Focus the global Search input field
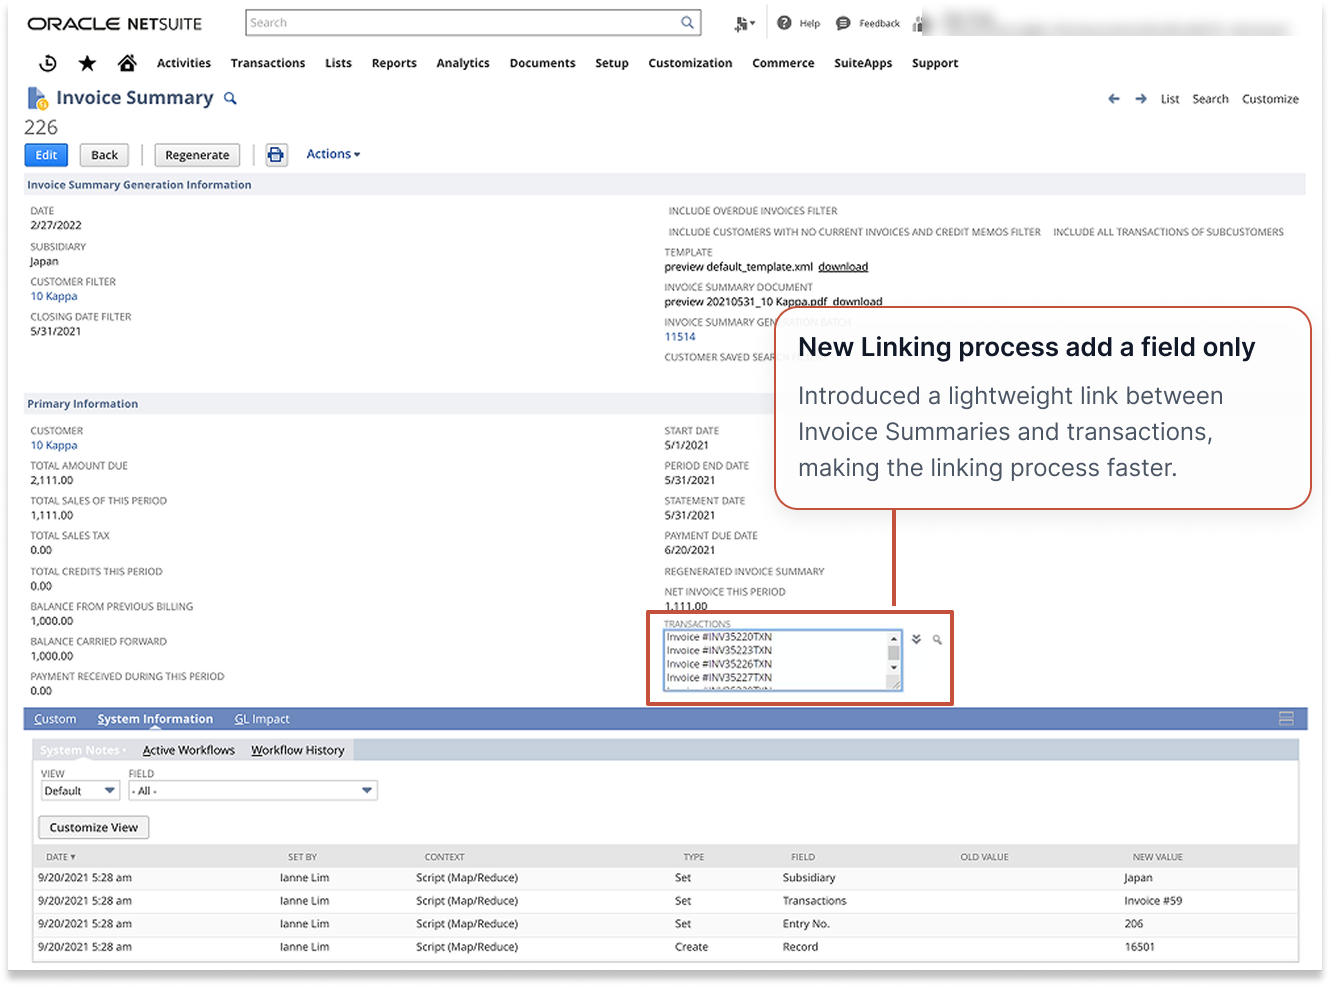 pos(462,22)
